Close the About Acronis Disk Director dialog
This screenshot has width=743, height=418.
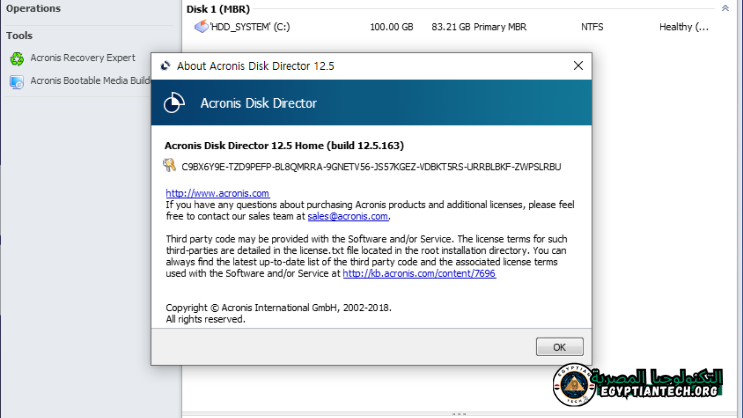(x=578, y=66)
